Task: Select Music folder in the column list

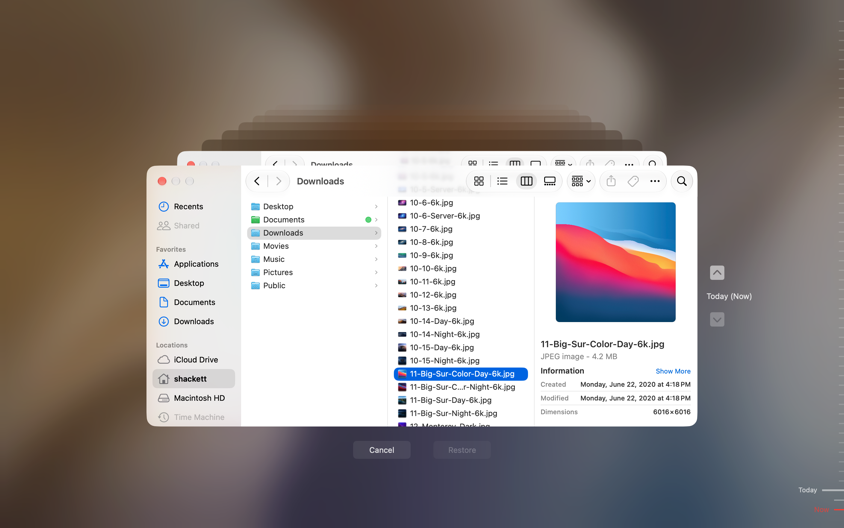Action: 314,259
